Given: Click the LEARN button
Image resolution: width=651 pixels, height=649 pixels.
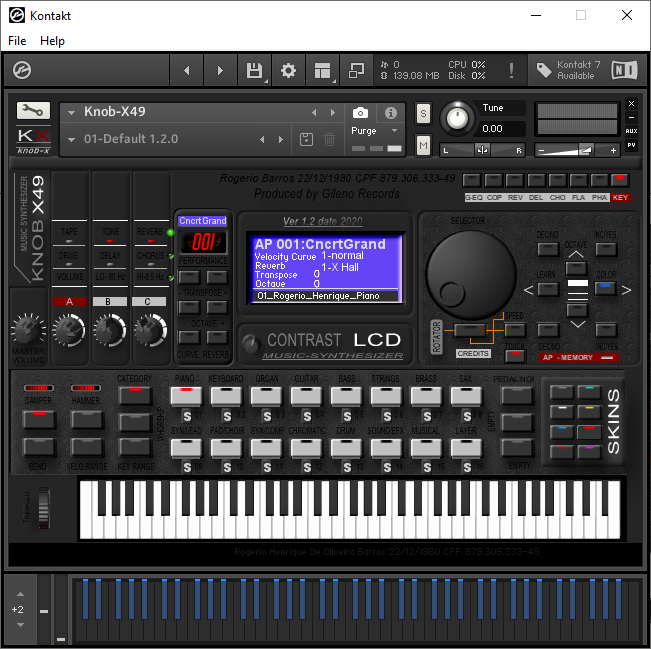Looking at the screenshot, I should (548, 289).
